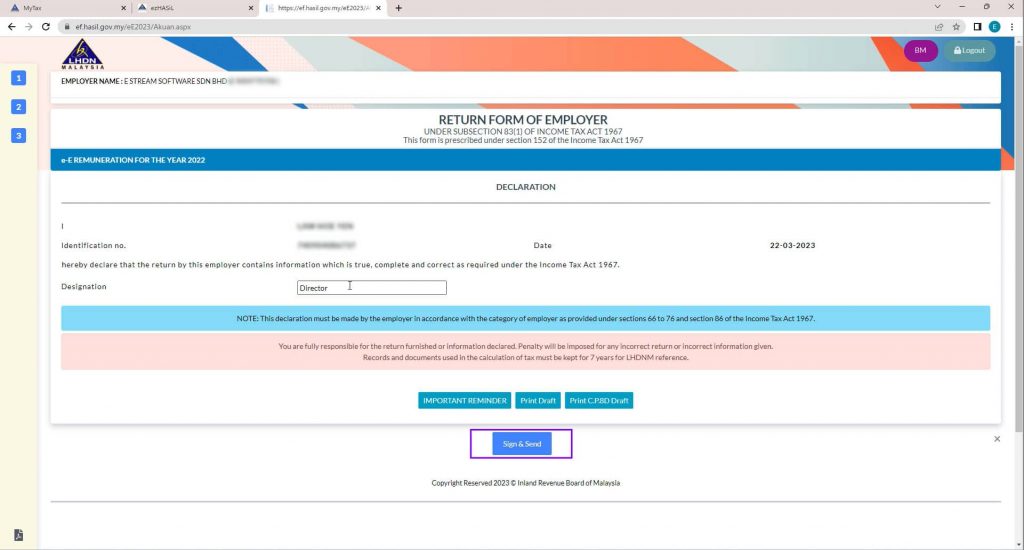Open the Chrome three-dot menu
Screen dimensions: 1024x550
(1012, 27)
